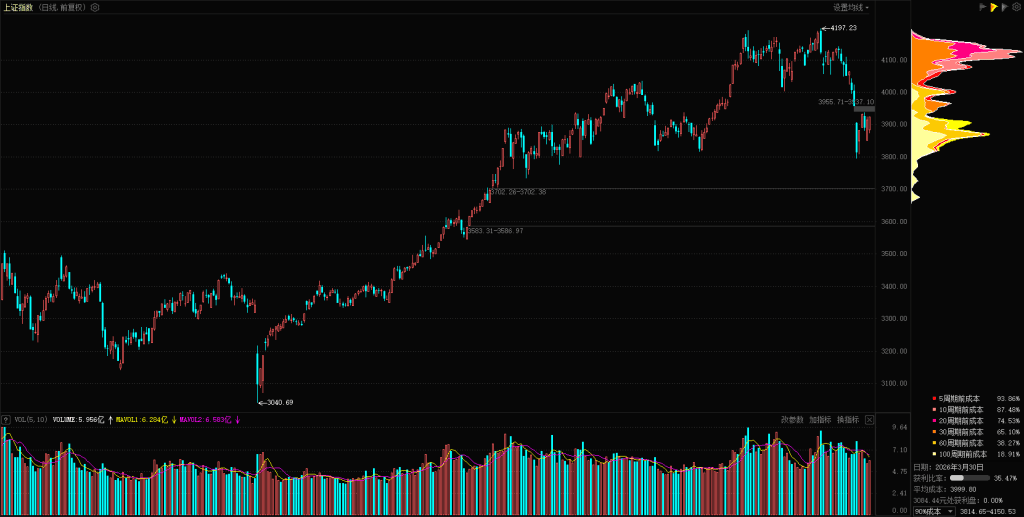Click the third gray flag icon above cost distribution
The image size is (1024, 517).
pyautogui.click(x=1005, y=8)
